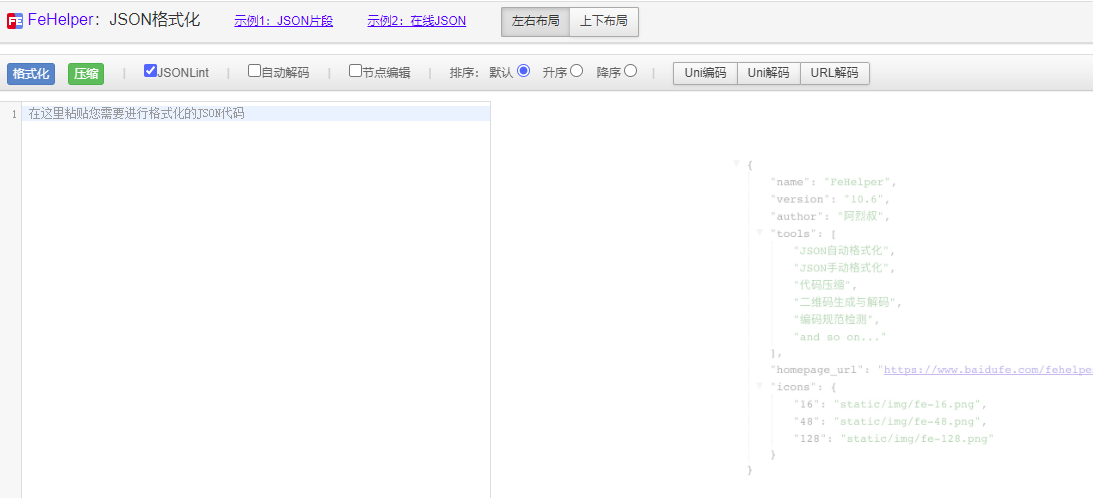1093x498 pixels.
Task: Collapse the root JSON object triangle
Action: [x=736, y=164]
